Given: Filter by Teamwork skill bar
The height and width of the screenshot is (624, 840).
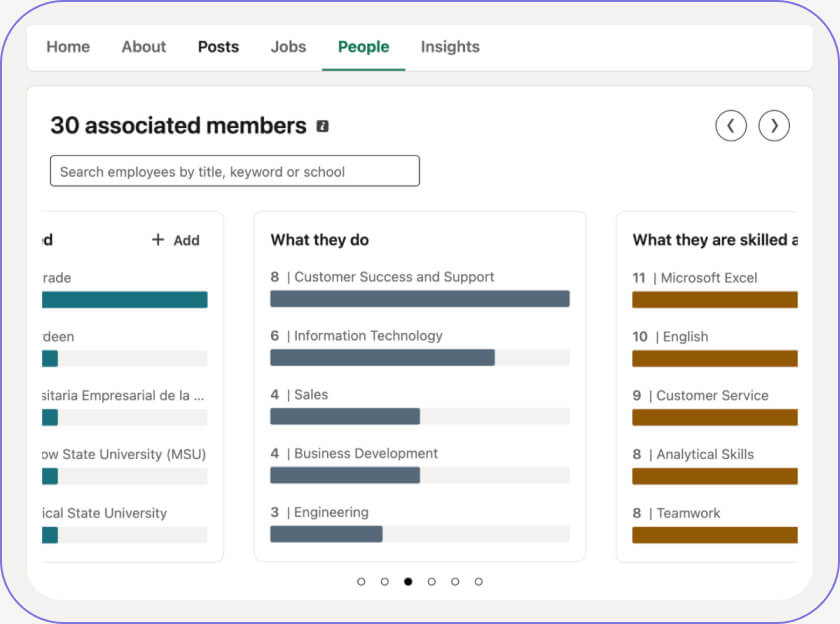Looking at the screenshot, I should click(715, 535).
